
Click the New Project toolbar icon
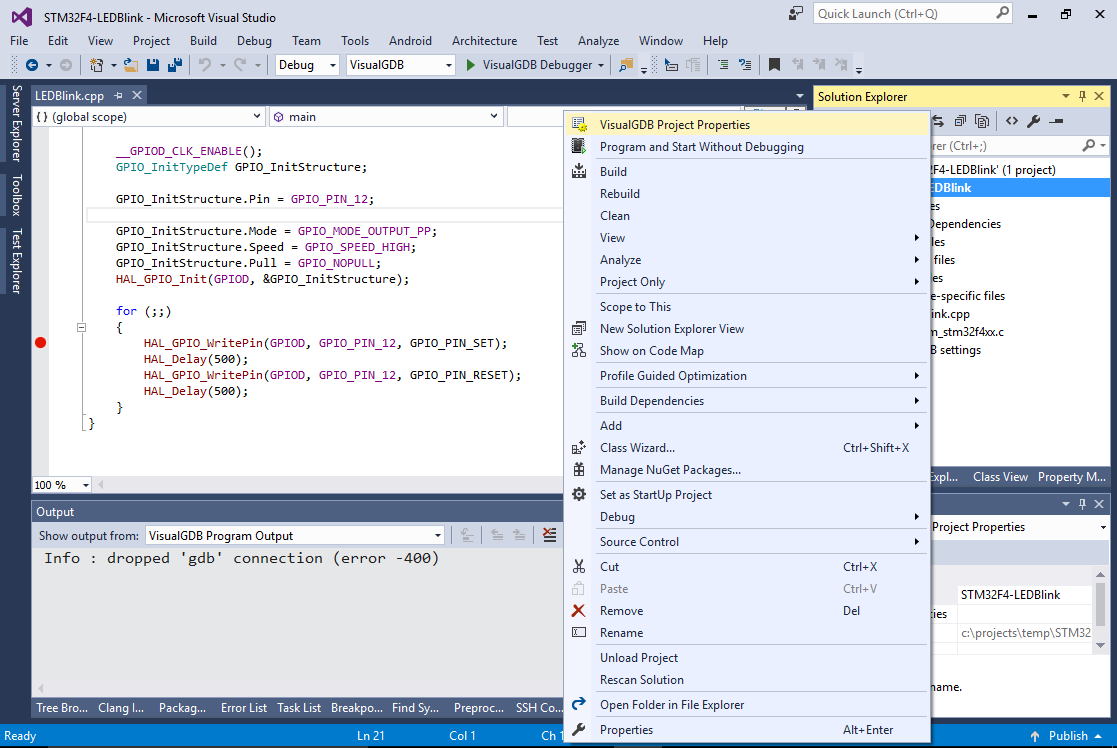point(96,65)
